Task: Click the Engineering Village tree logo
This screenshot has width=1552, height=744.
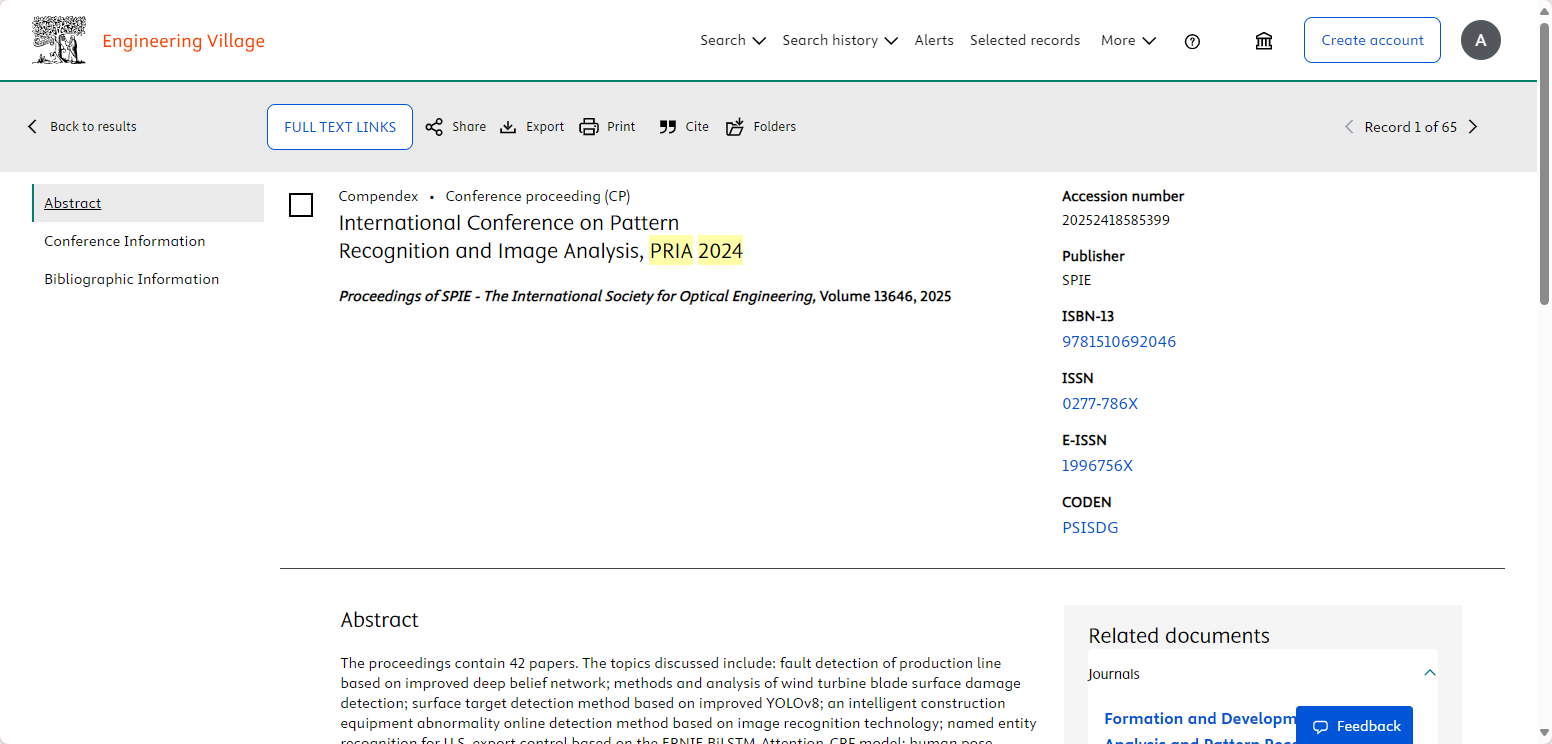Action: point(59,41)
